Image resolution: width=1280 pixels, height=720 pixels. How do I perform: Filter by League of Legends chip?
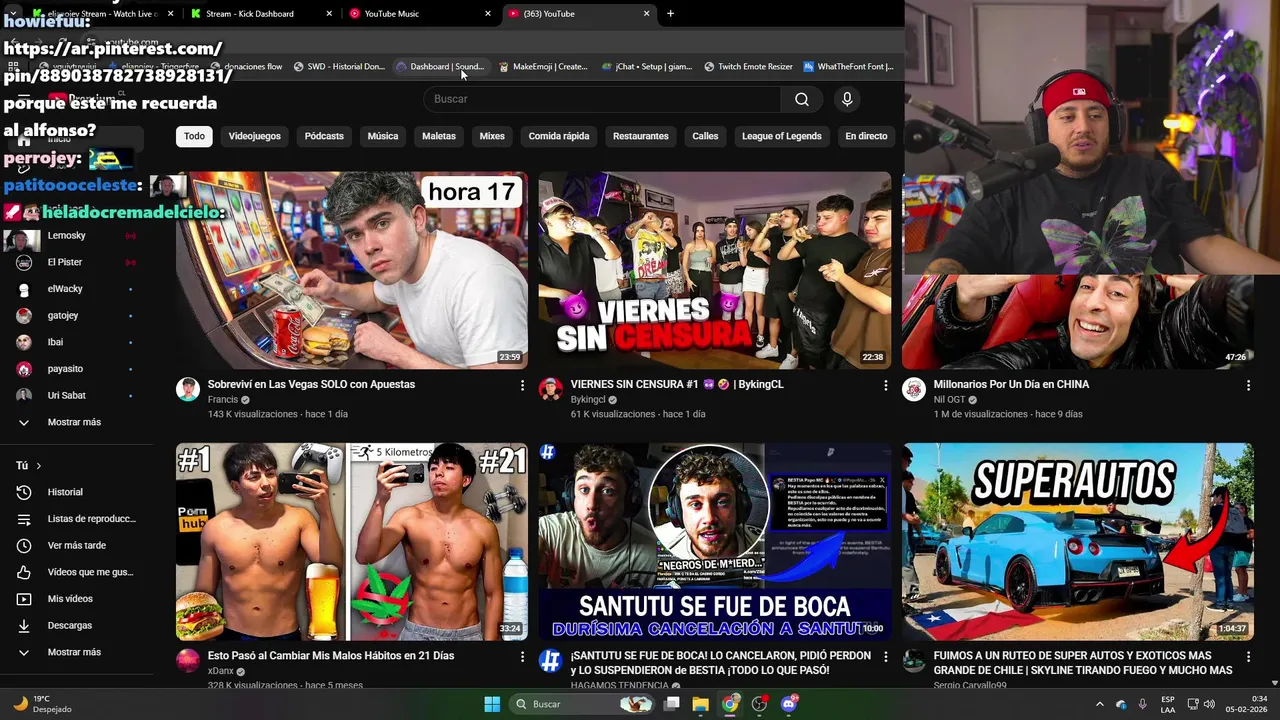781,136
